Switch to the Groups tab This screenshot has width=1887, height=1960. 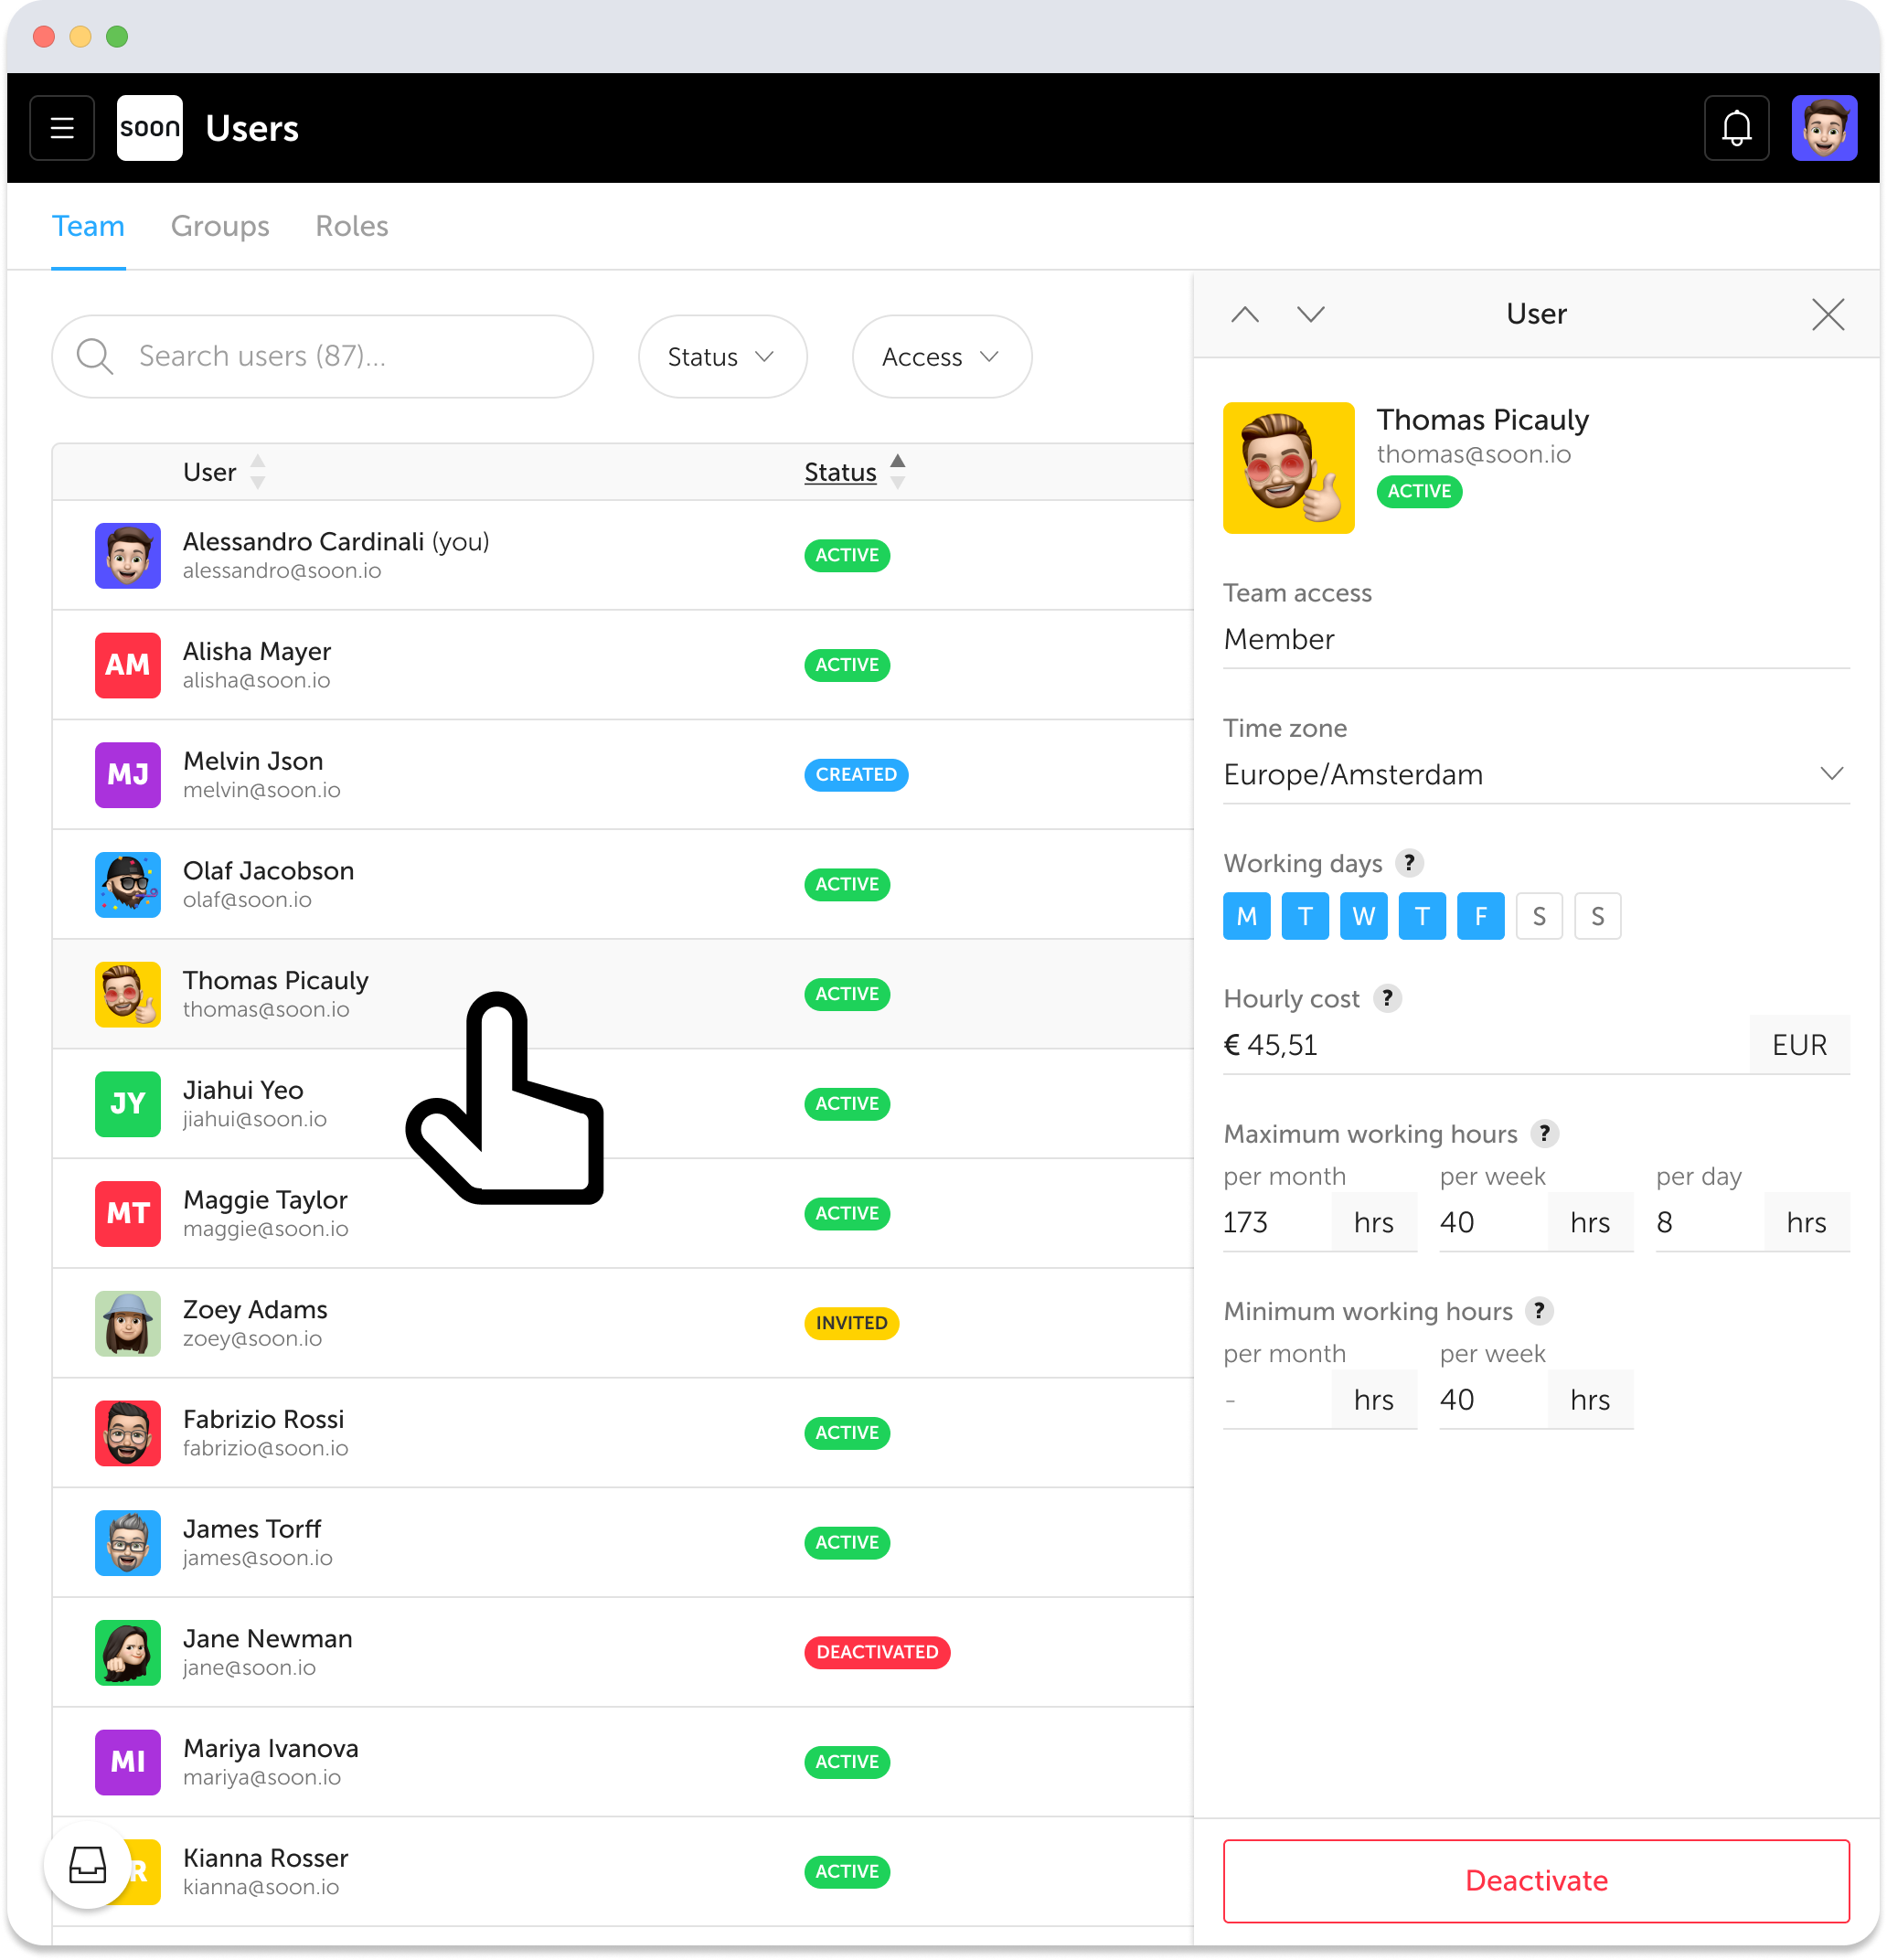click(x=220, y=226)
